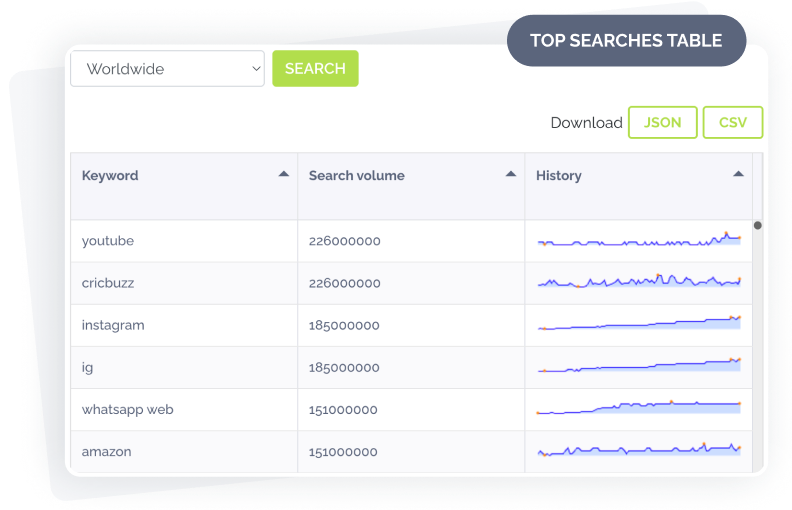792x510 pixels.
Task: Click youtube's 226000000 search volume
Action: click(344, 241)
